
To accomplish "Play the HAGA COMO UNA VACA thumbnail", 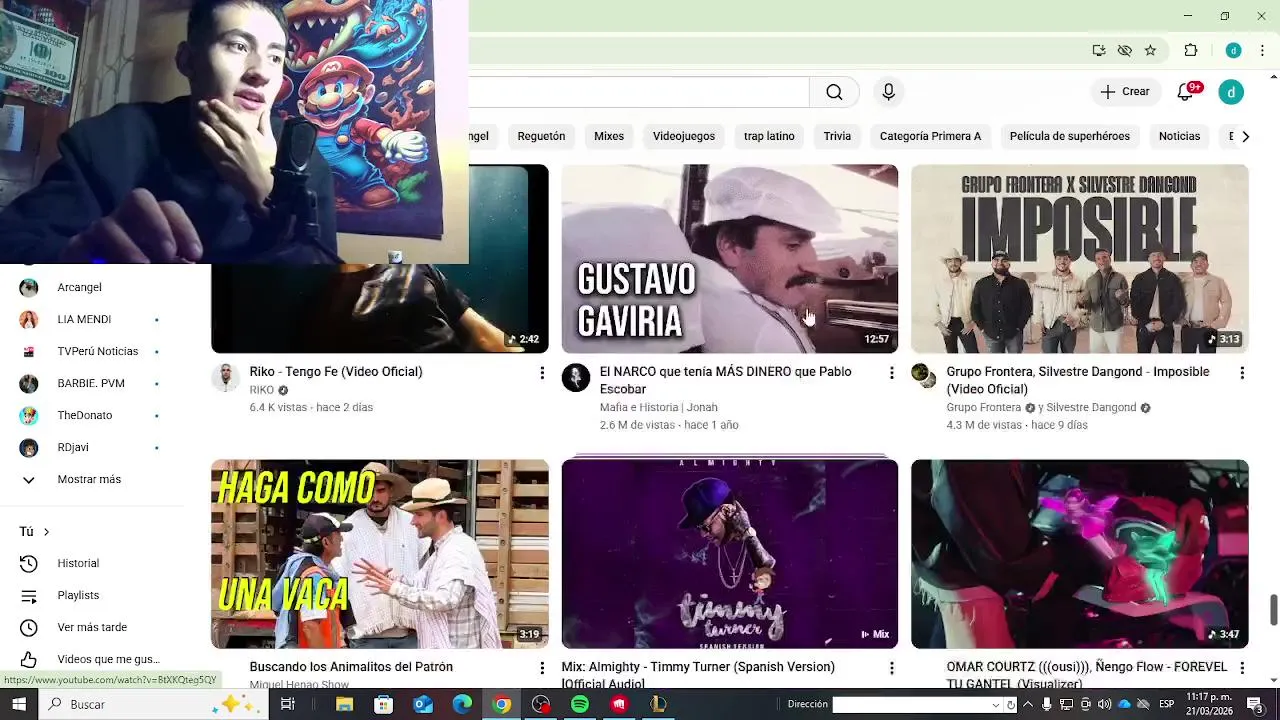I will click(380, 554).
